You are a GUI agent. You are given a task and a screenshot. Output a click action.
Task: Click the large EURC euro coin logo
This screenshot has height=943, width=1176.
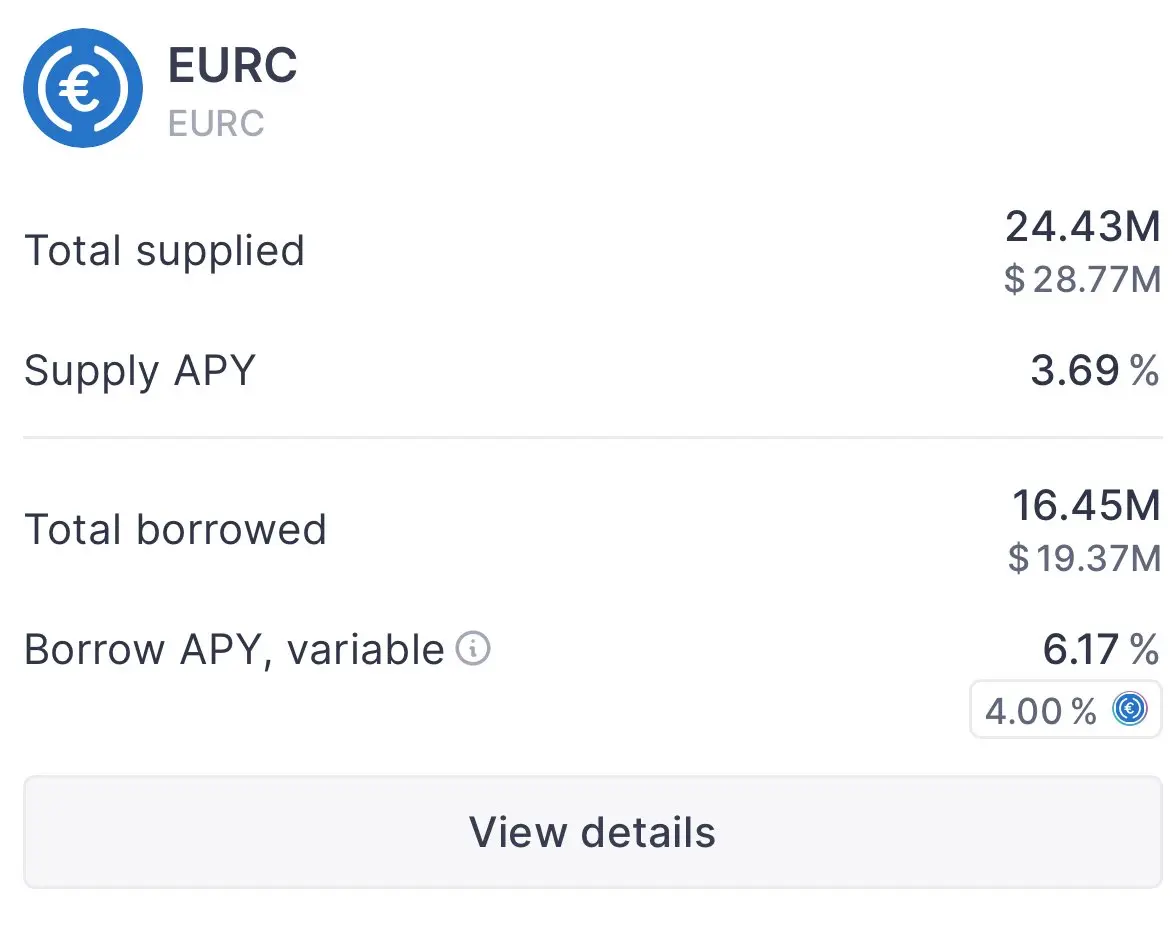point(82,88)
